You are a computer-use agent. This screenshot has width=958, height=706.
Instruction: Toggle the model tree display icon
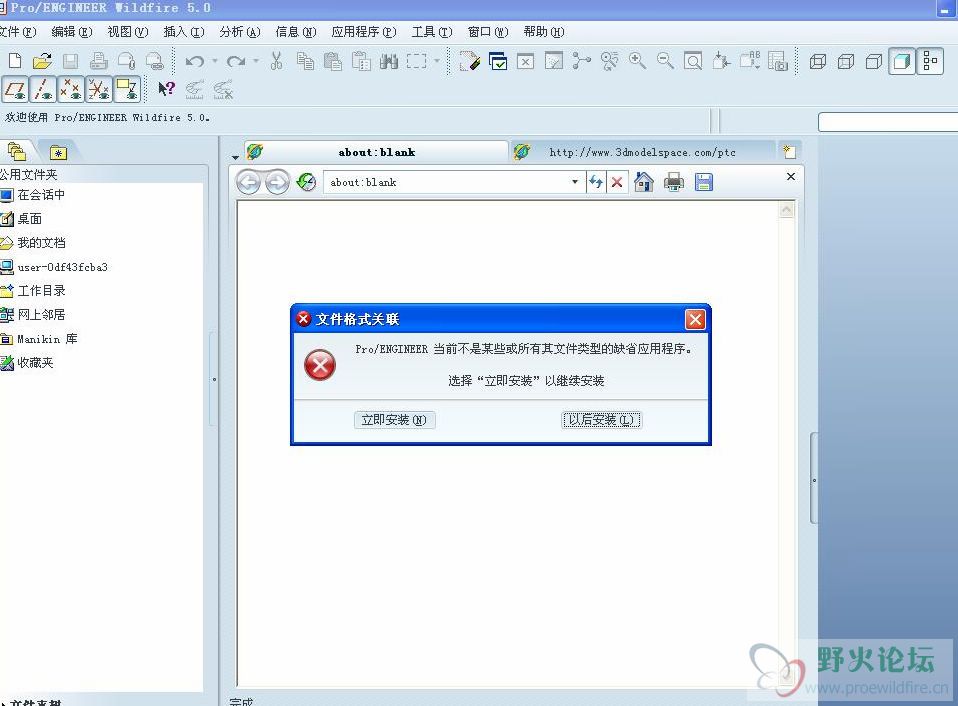[930, 61]
